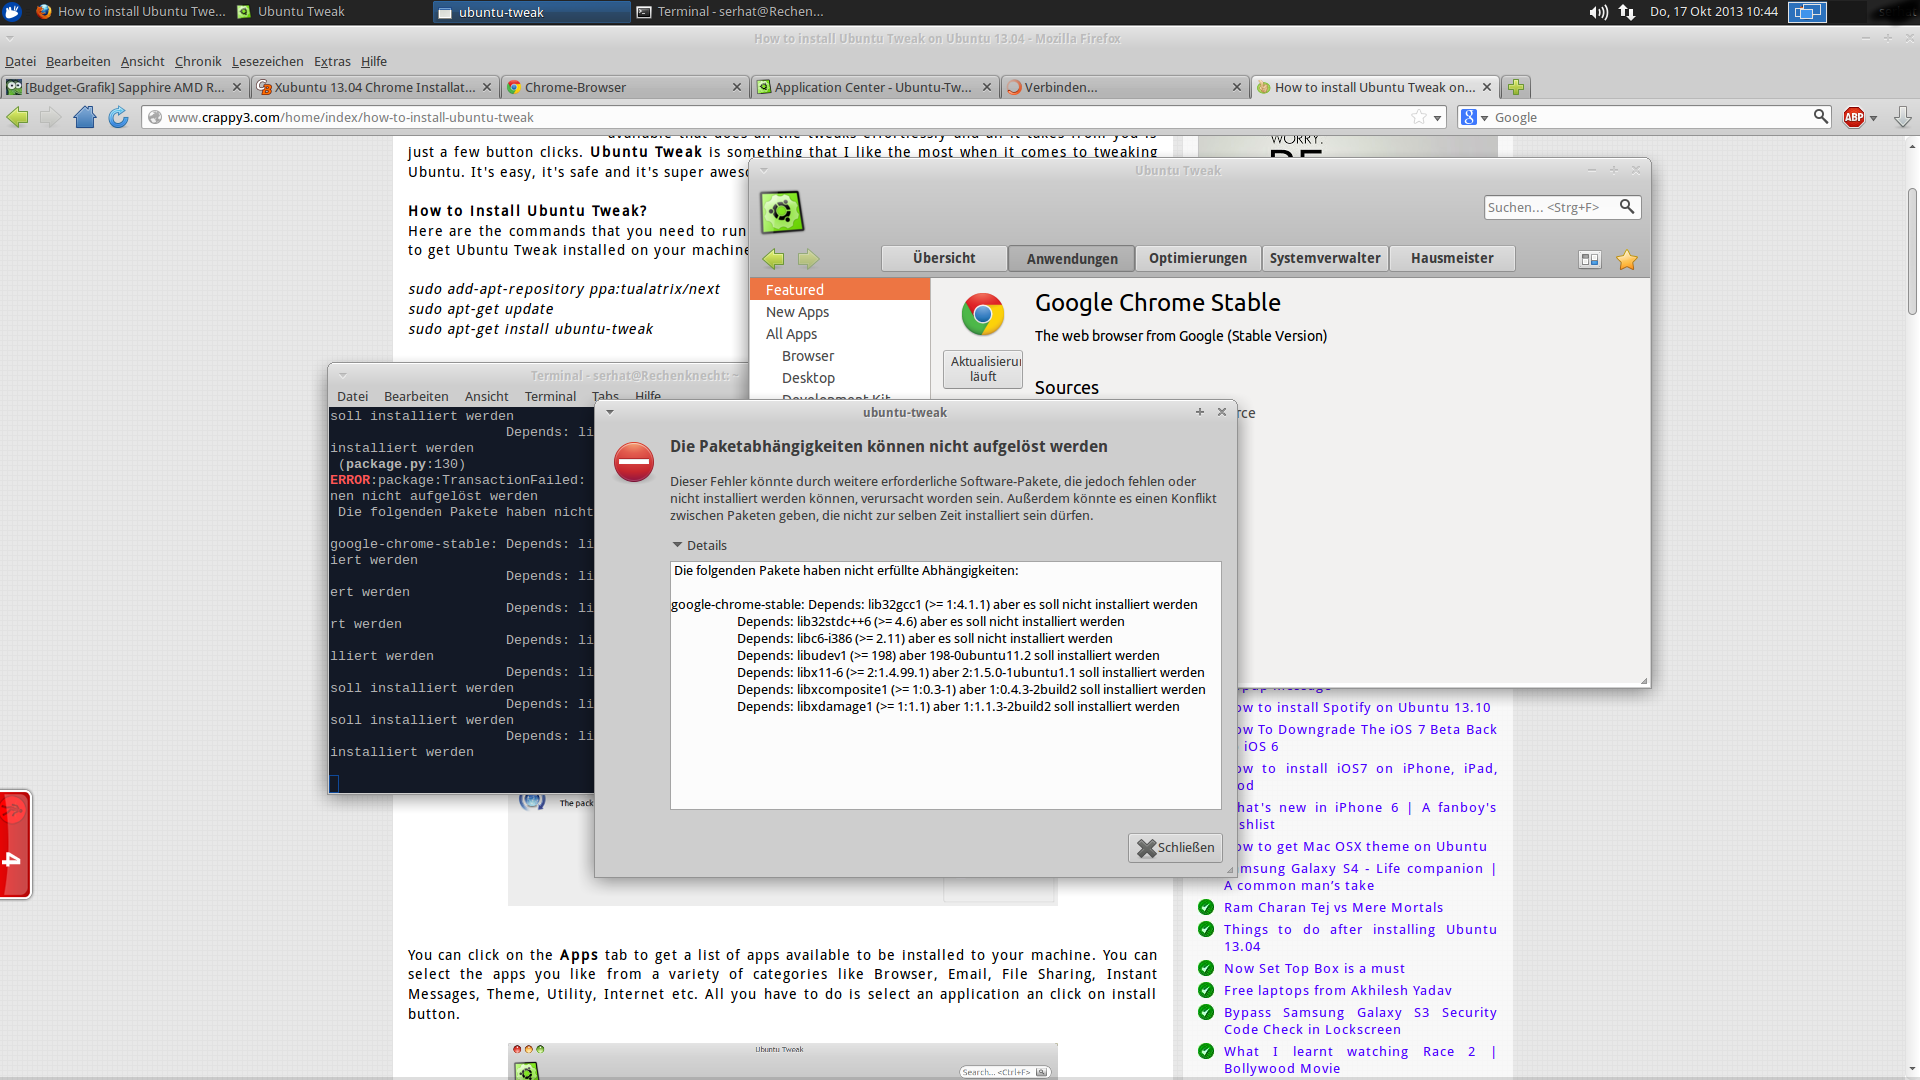The image size is (1920, 1080).
Task: Open URL history dropdown arrow
Action: click(1438, 117)
